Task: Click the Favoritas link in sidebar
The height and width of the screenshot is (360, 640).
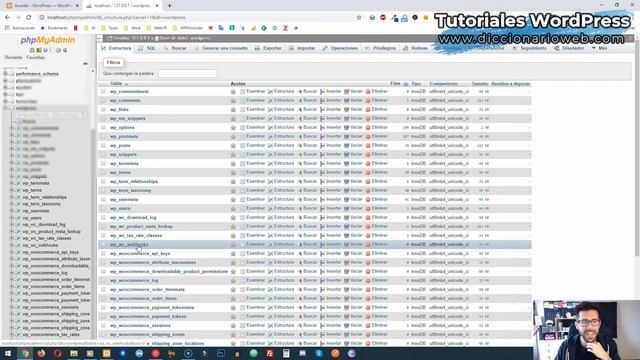Action: pos(36,58)
